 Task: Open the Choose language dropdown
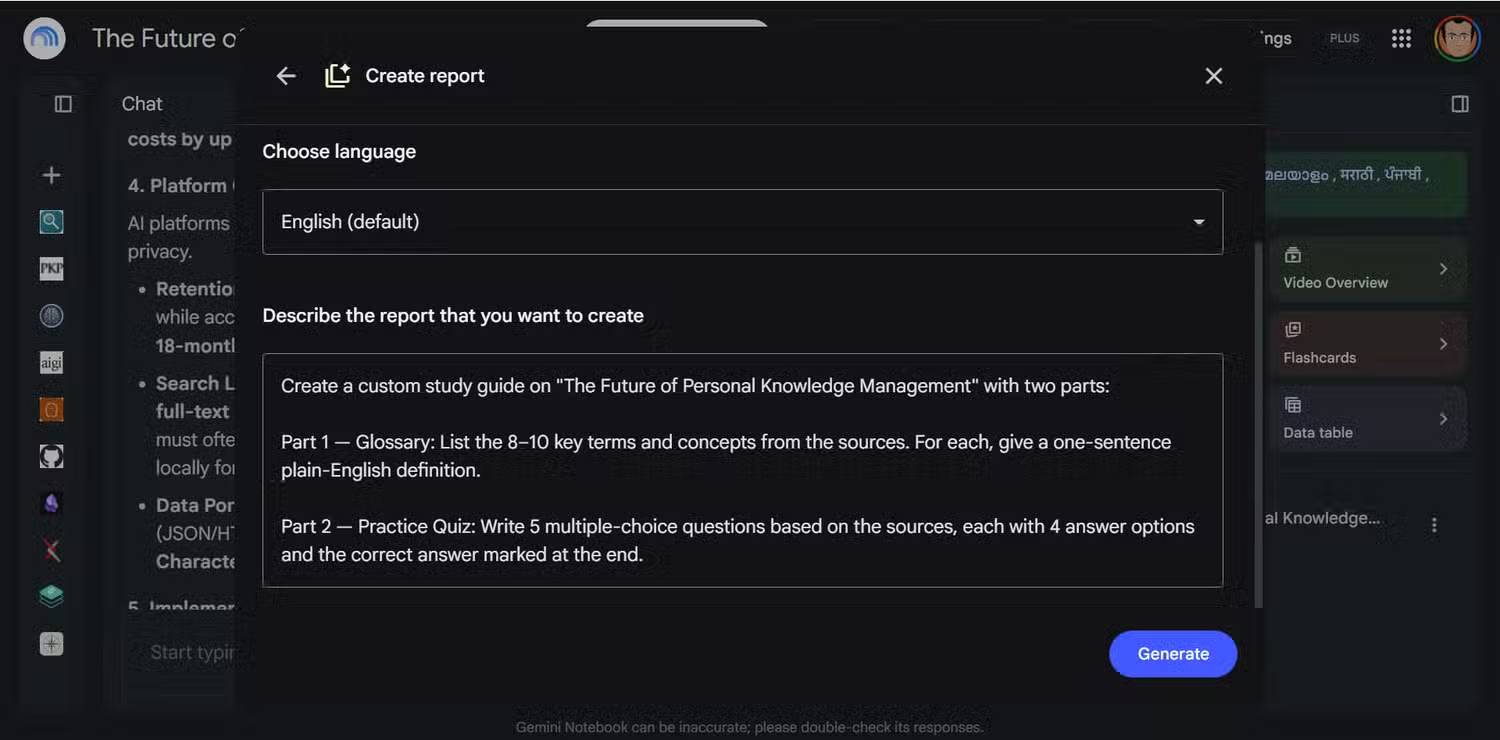tap(742, 222)
